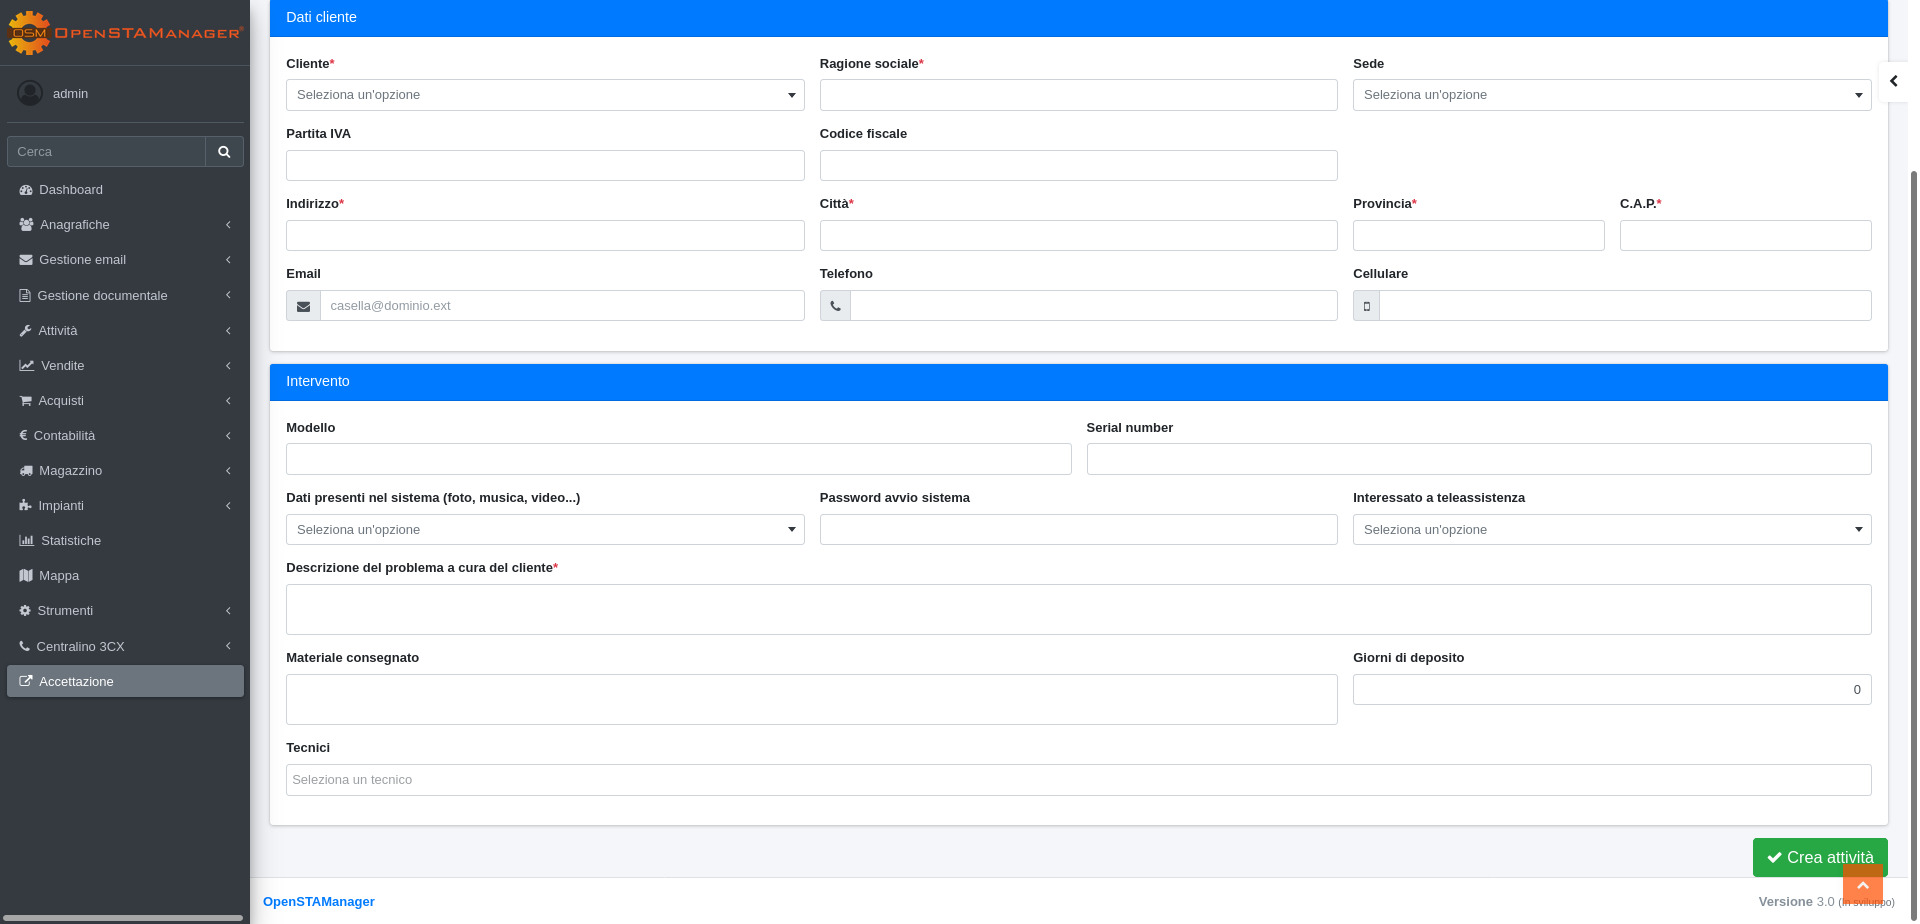The image size is (1920, 924).
Task: Go to the Mappa menu item
Action: click(59, 576)
